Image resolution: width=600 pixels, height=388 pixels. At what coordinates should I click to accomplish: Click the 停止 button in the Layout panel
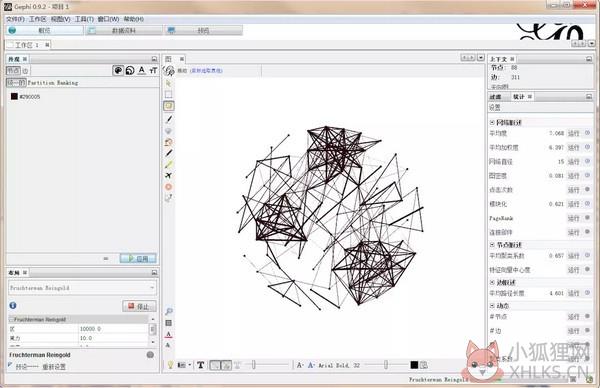pos(139,306)
